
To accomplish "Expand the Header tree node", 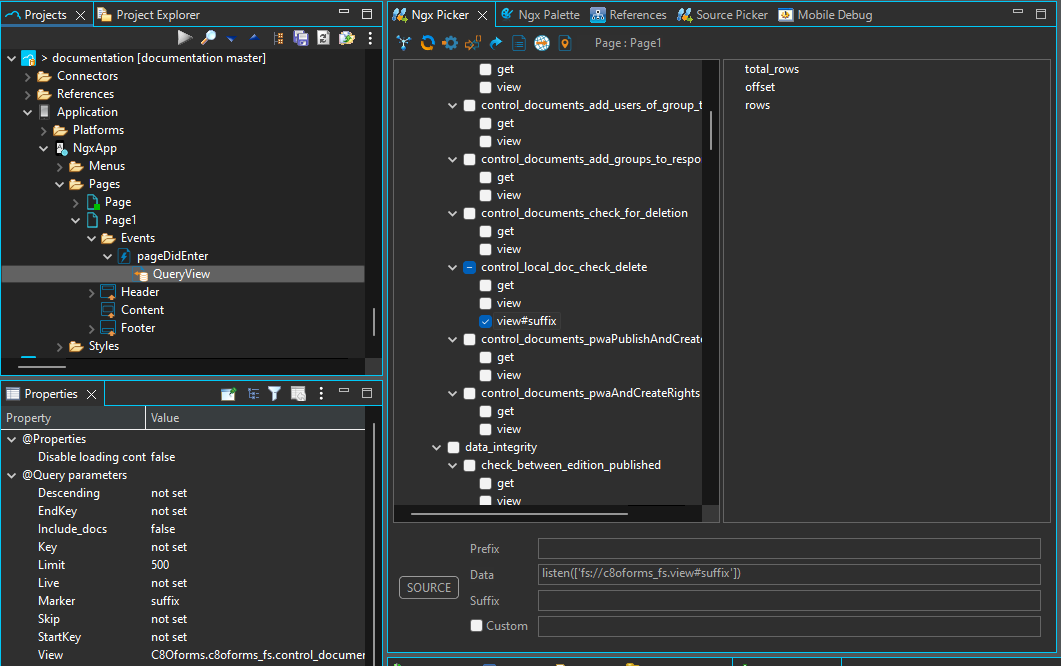I will 92,292.
